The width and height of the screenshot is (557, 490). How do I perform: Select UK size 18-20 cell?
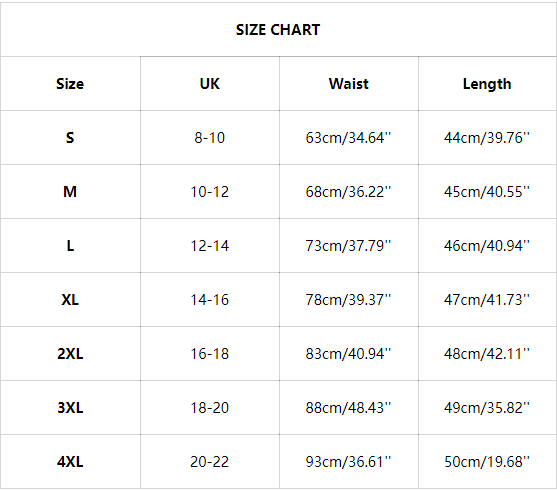point(210,408)
